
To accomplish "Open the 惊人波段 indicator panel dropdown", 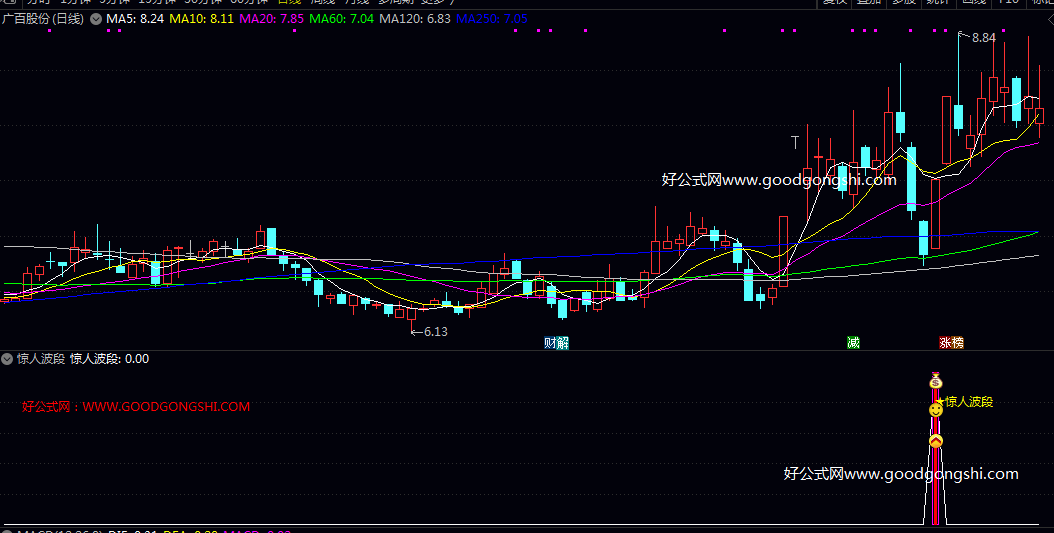I will point(7,358).
